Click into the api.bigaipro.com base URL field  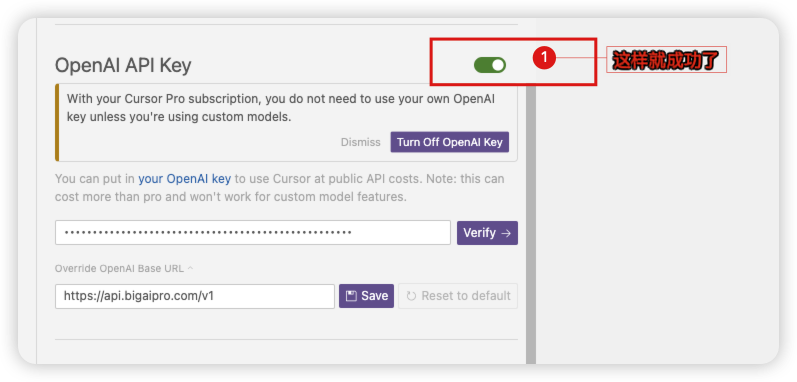[195, 296]
